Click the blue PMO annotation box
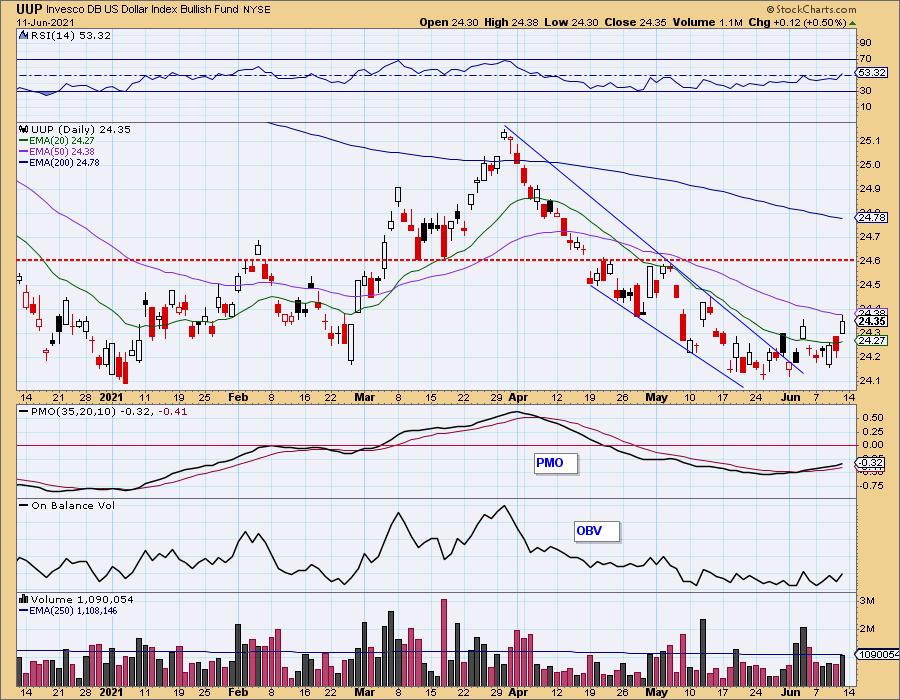 pos(556,463)
